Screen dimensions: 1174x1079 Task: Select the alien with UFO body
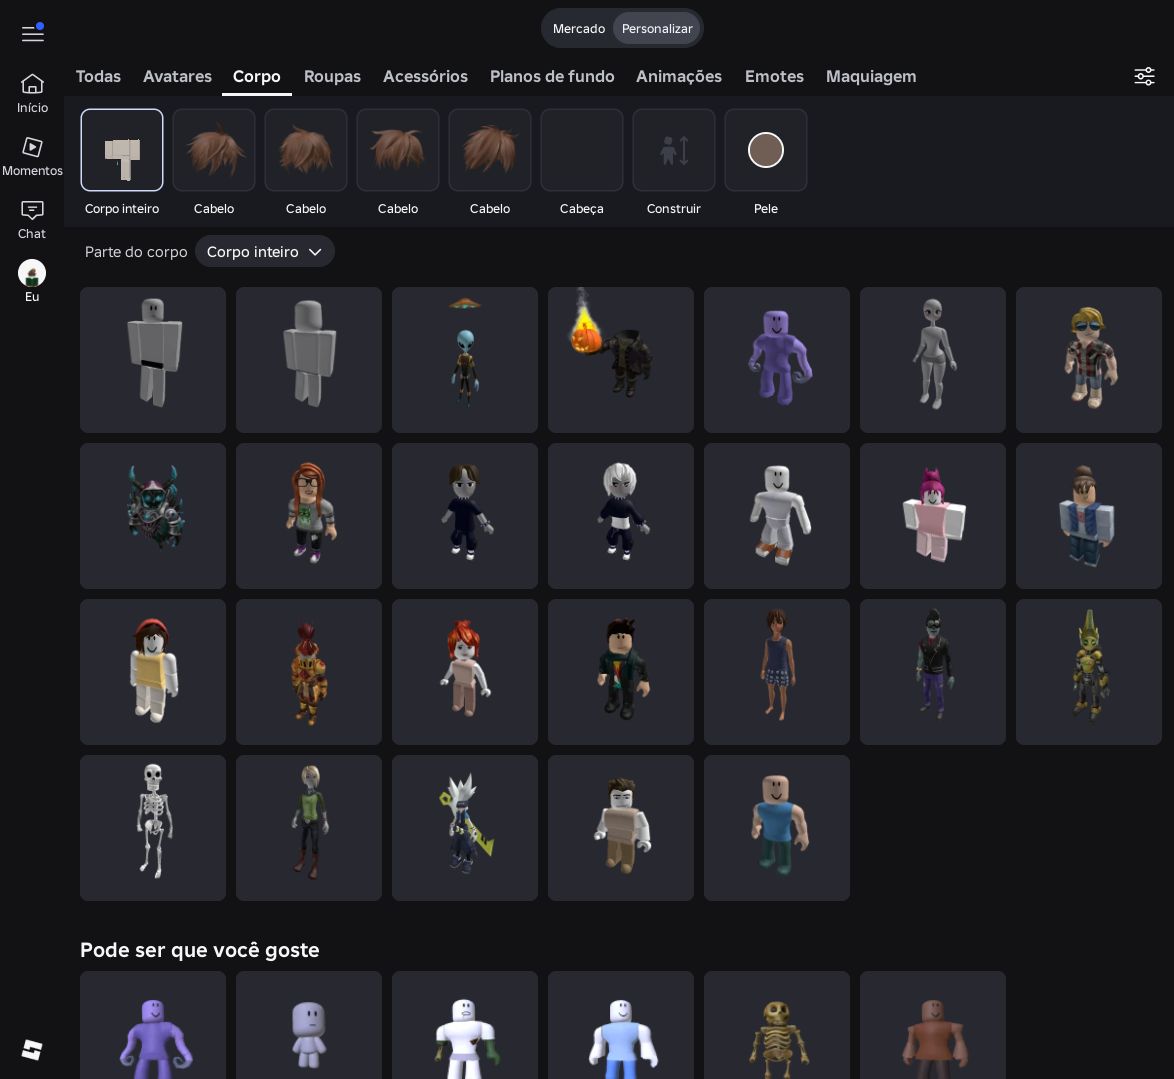point(465,359)
